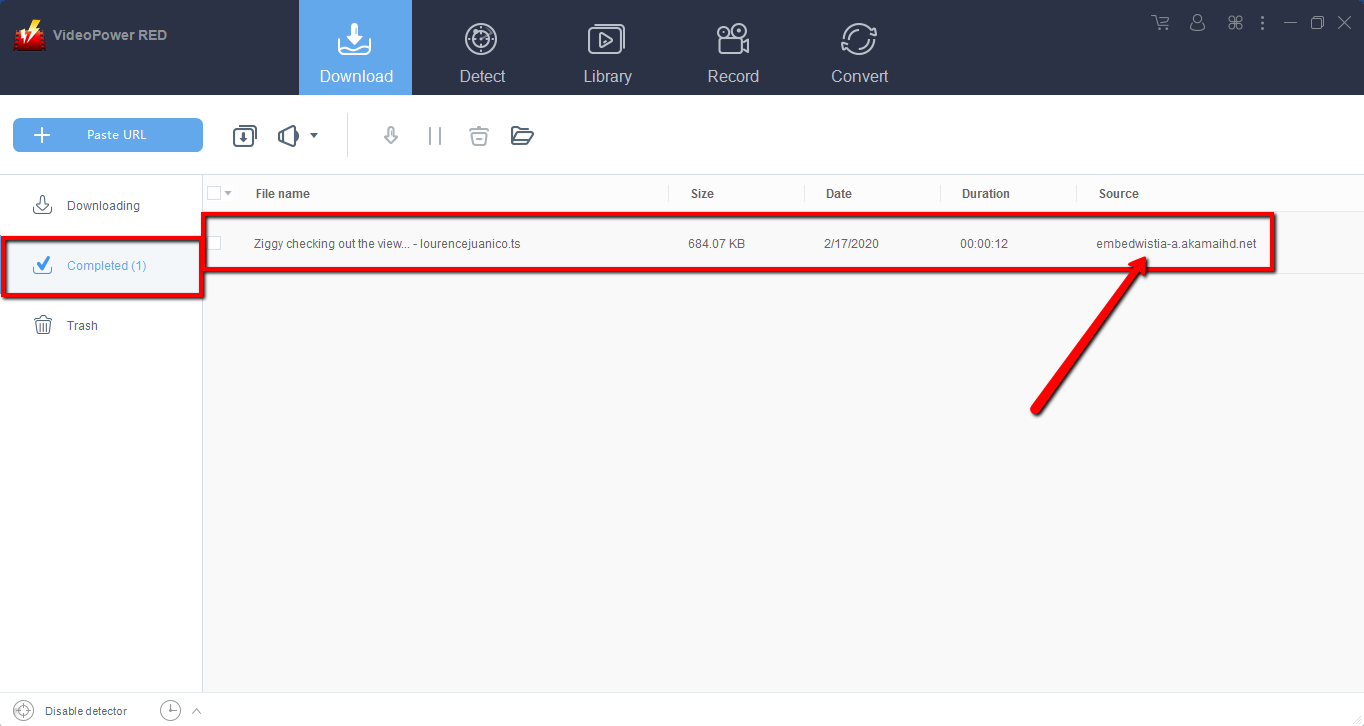Click the date 2/17/2020 cell
The width and height of the screenshot is (1364, 726).
coord(851,244)
